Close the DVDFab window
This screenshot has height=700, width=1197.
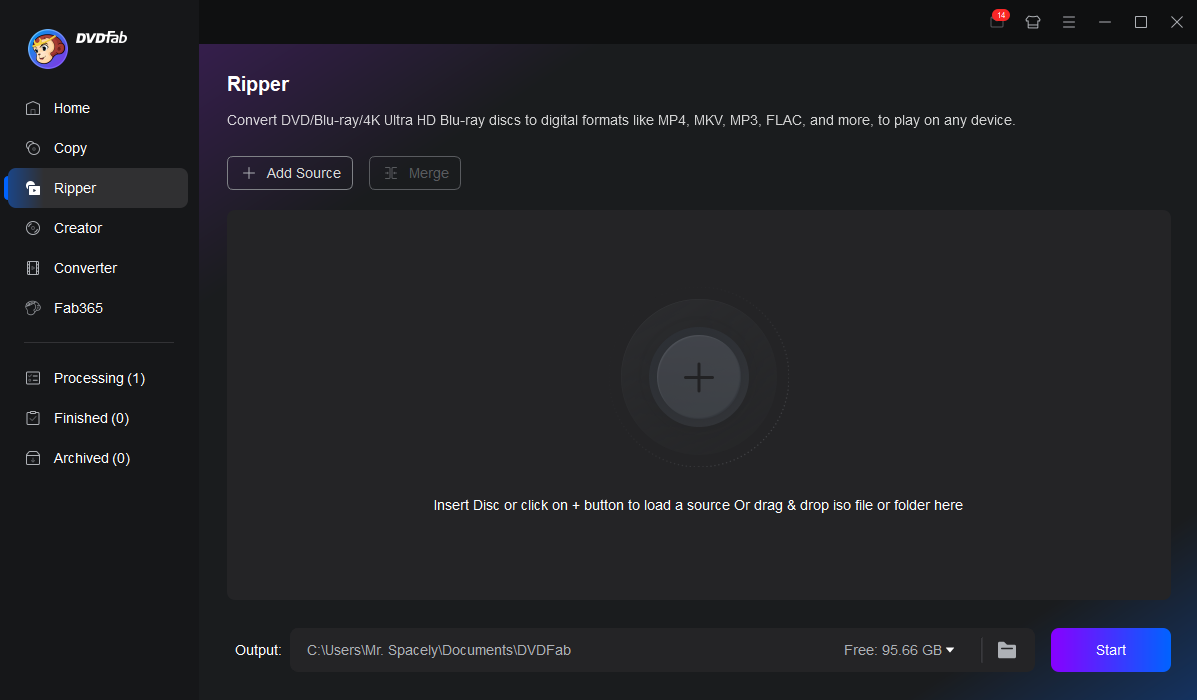[x=1176, y=22]
